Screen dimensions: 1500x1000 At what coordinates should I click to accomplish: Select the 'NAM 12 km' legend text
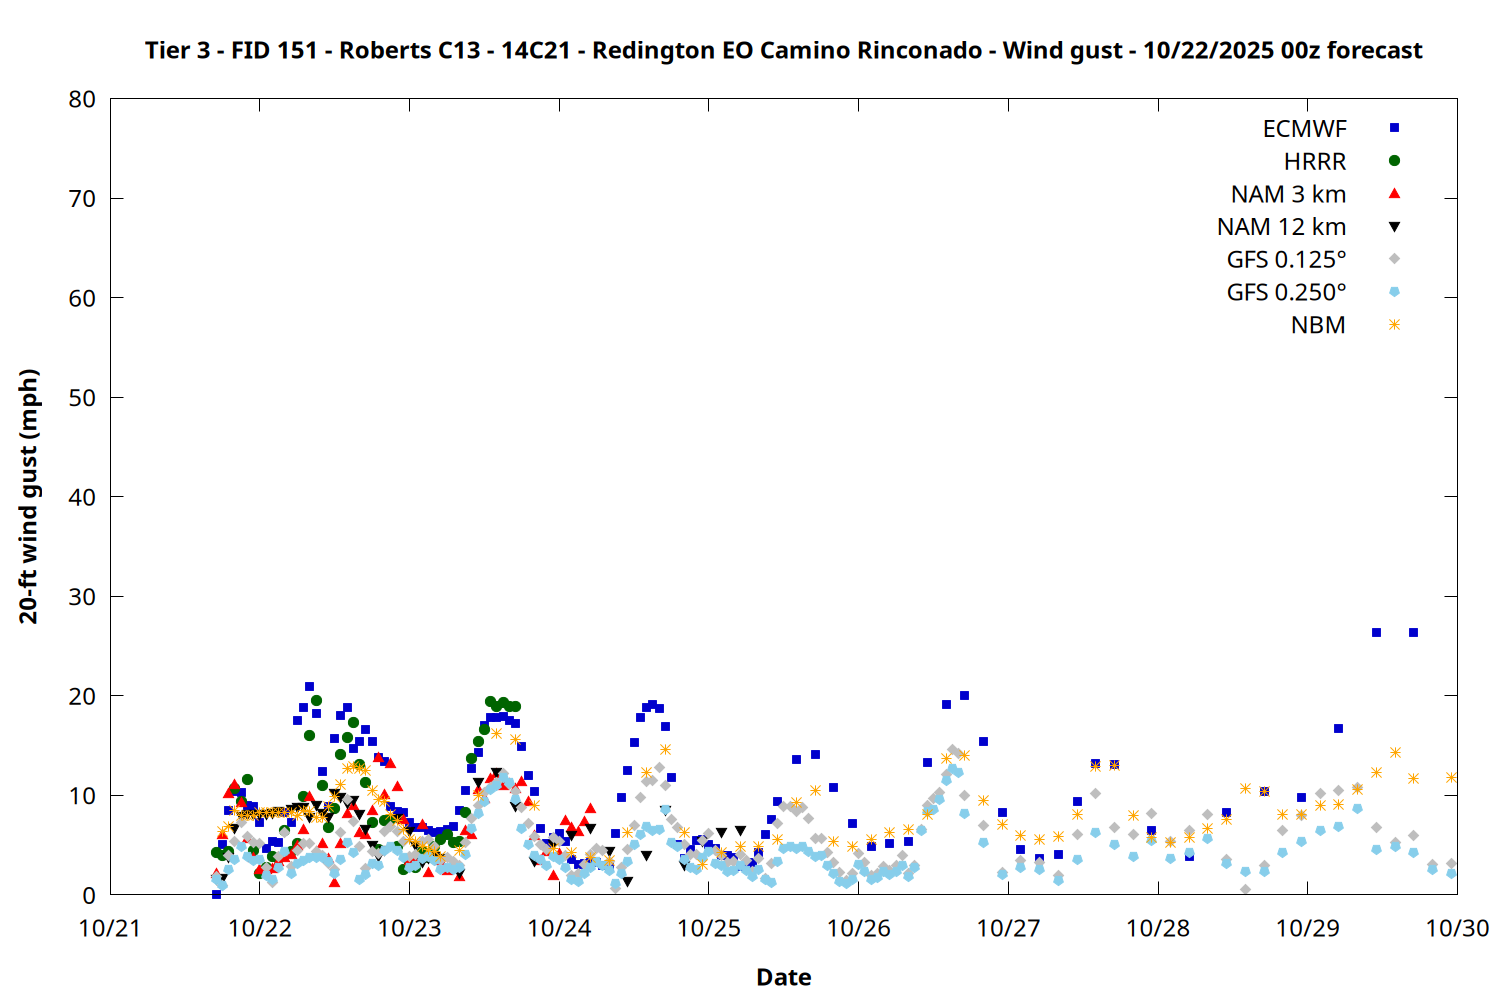pos(1281,227)
